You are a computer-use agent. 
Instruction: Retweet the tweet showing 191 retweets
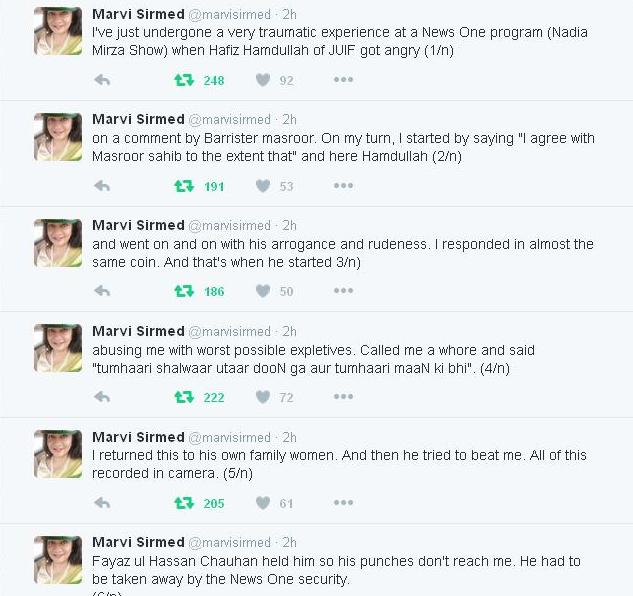(x=184, y=186)
